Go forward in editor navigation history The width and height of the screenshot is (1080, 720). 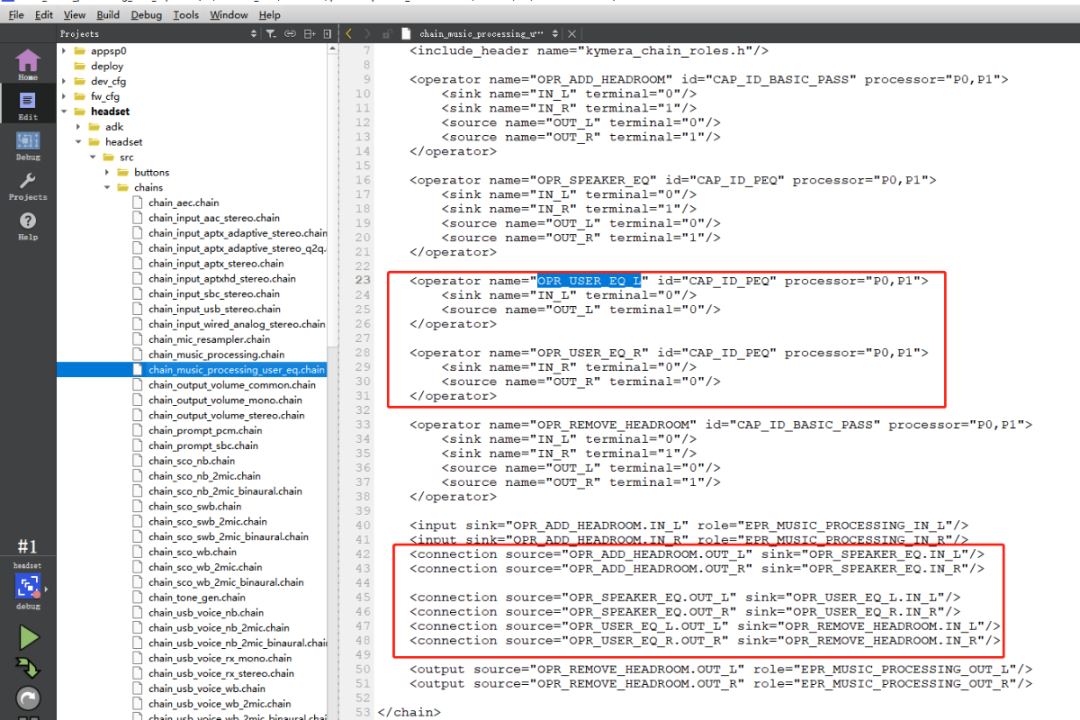(366, 34)
